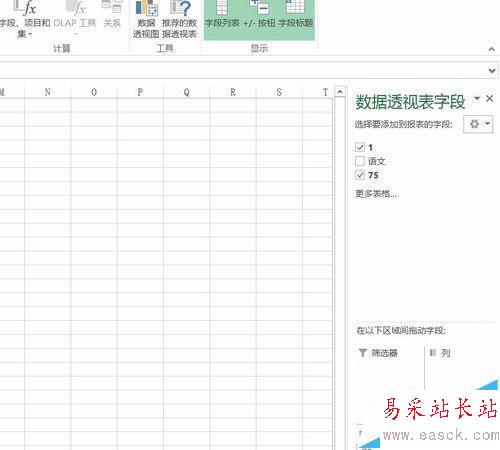Open the Relationships button

(x=112, y=15)
